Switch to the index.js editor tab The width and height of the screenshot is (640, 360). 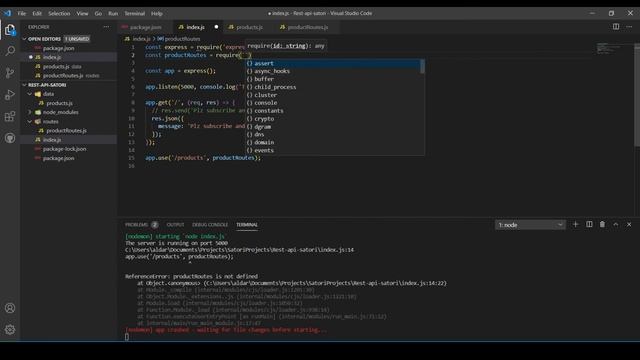[x=195, y=27]
